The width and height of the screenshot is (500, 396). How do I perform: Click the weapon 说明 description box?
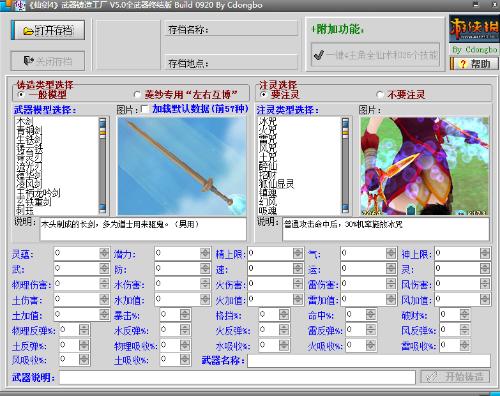143,229
